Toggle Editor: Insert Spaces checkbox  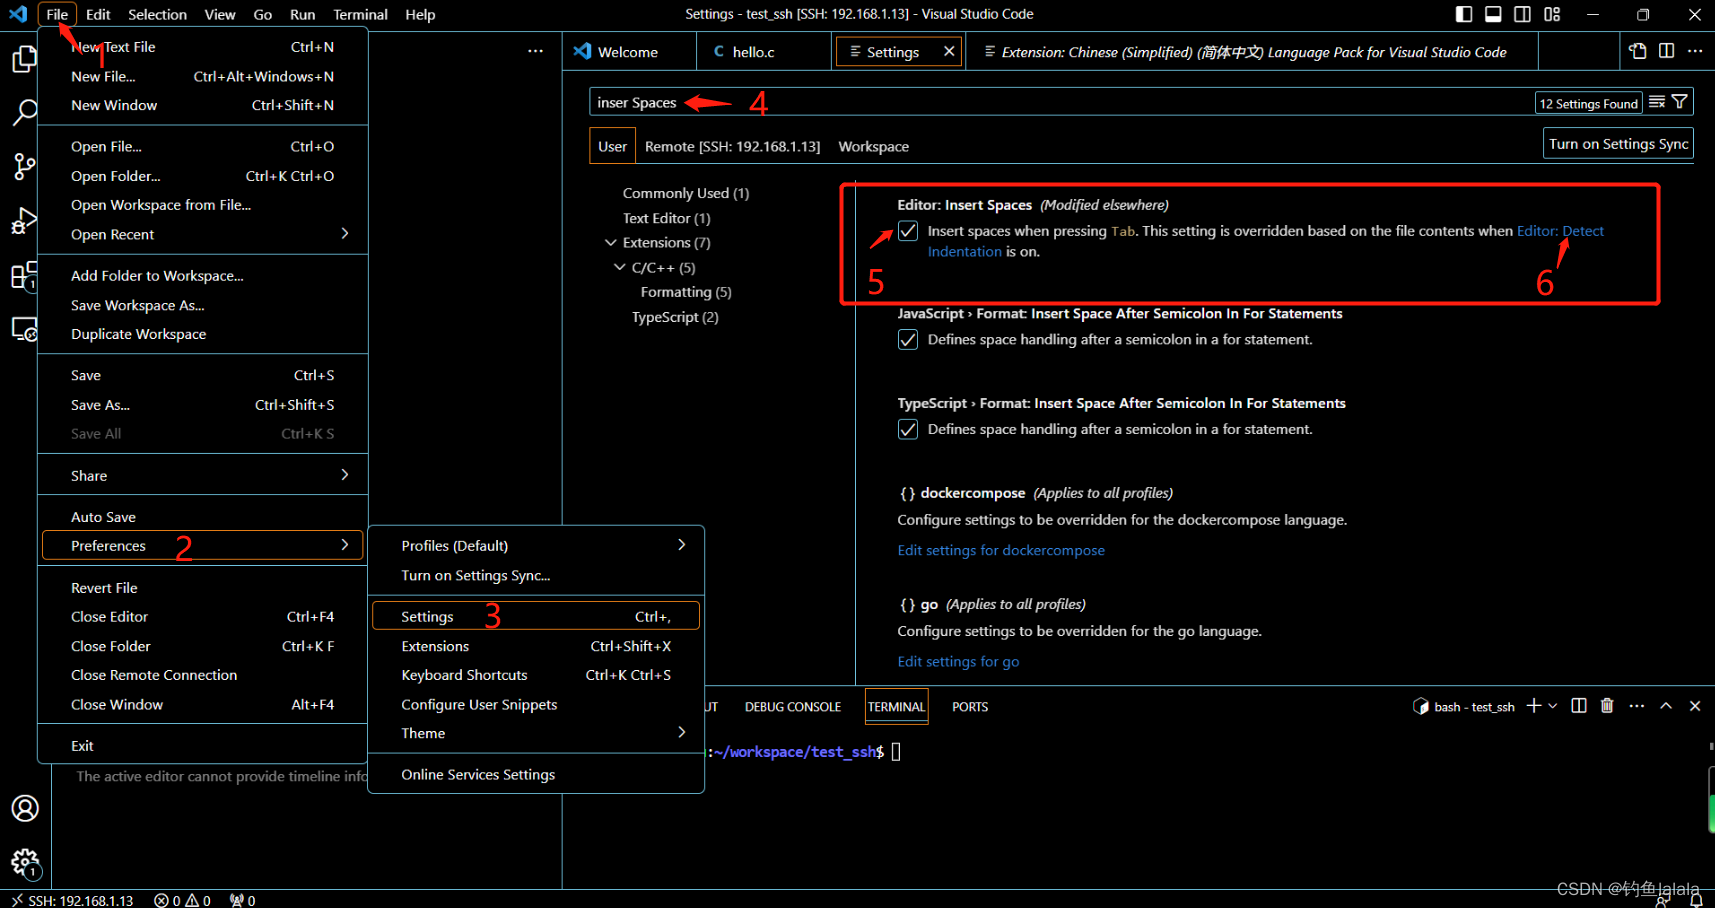908,231
